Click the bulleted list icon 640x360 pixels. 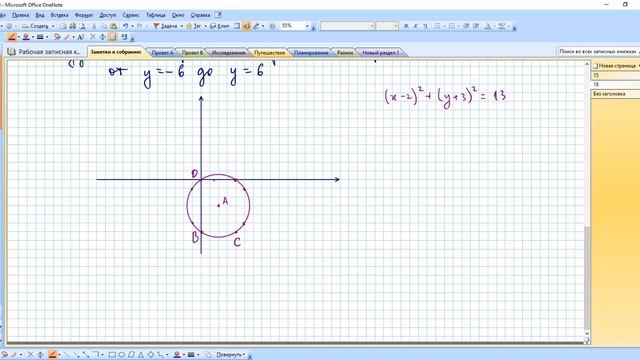point(437,26)
